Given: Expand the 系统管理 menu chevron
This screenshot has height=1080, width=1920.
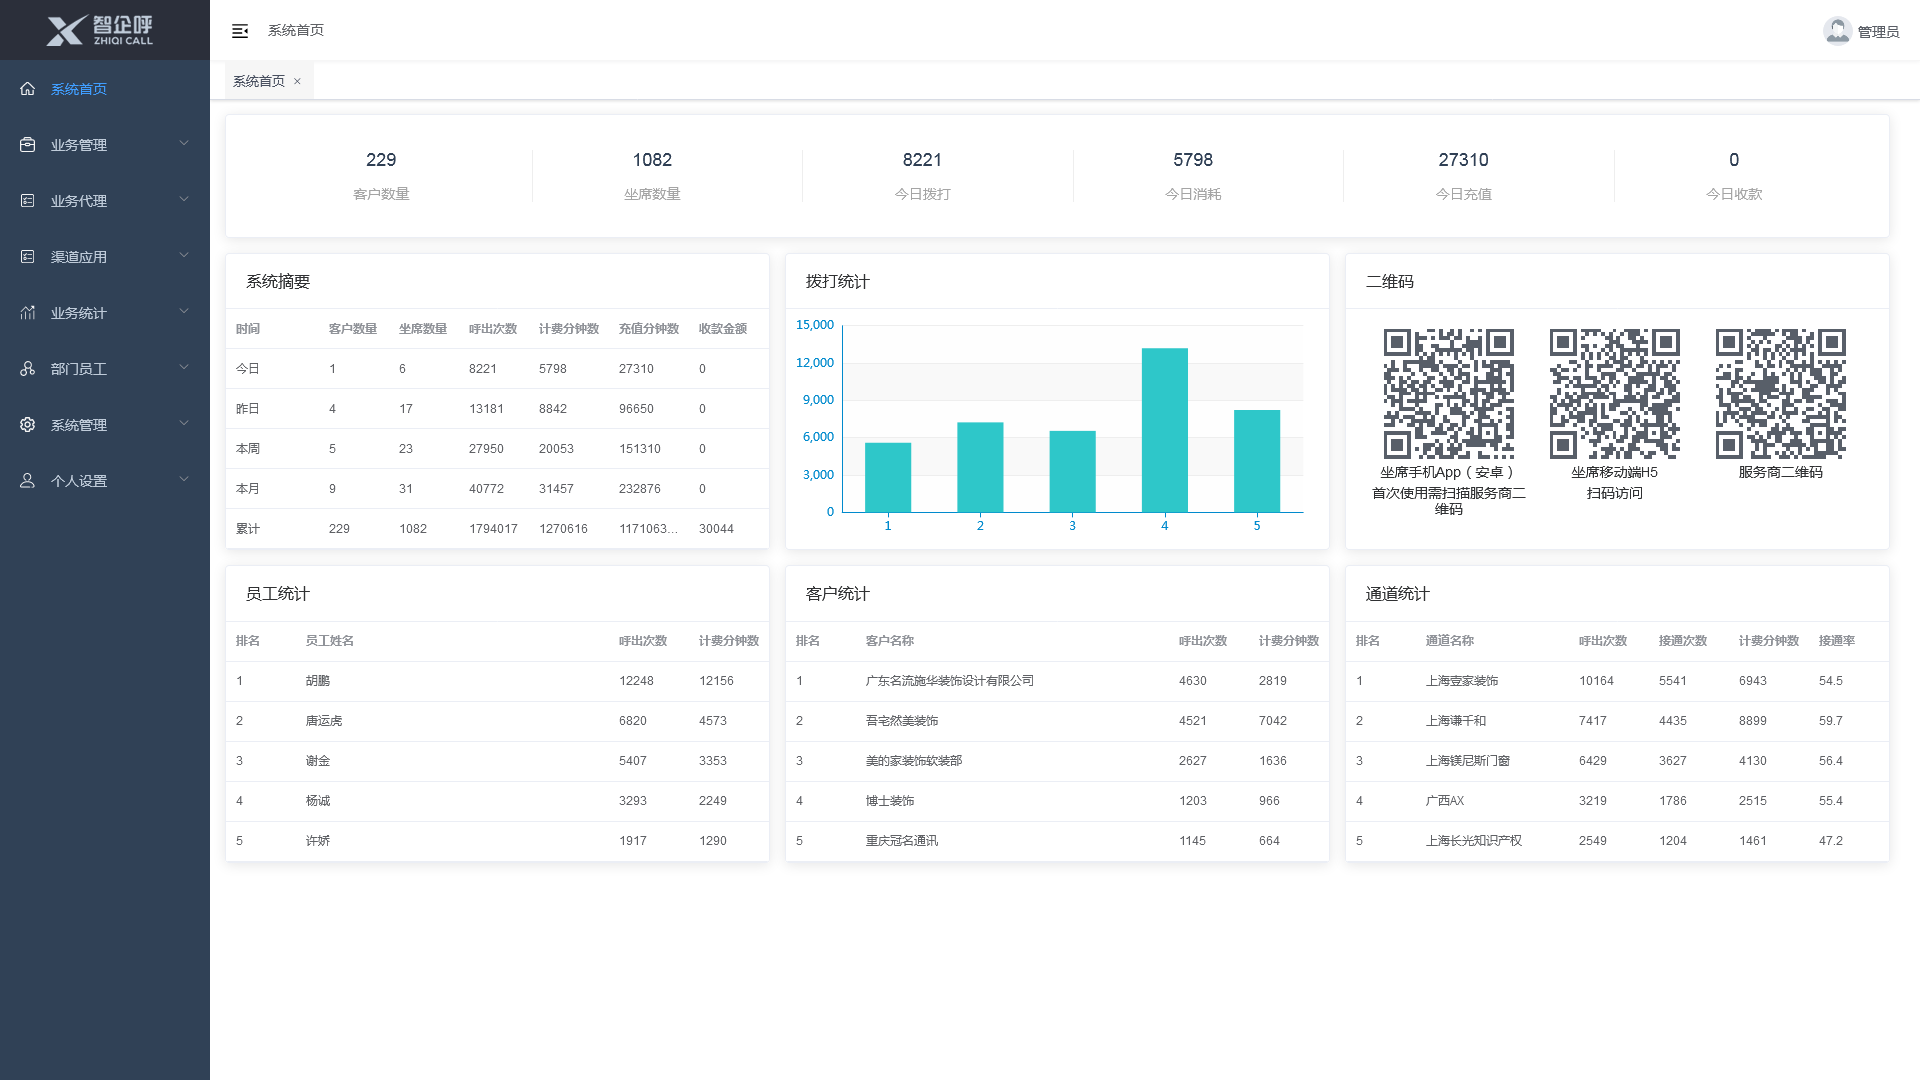Looking at the screenshot, I should tap(184, 424).
